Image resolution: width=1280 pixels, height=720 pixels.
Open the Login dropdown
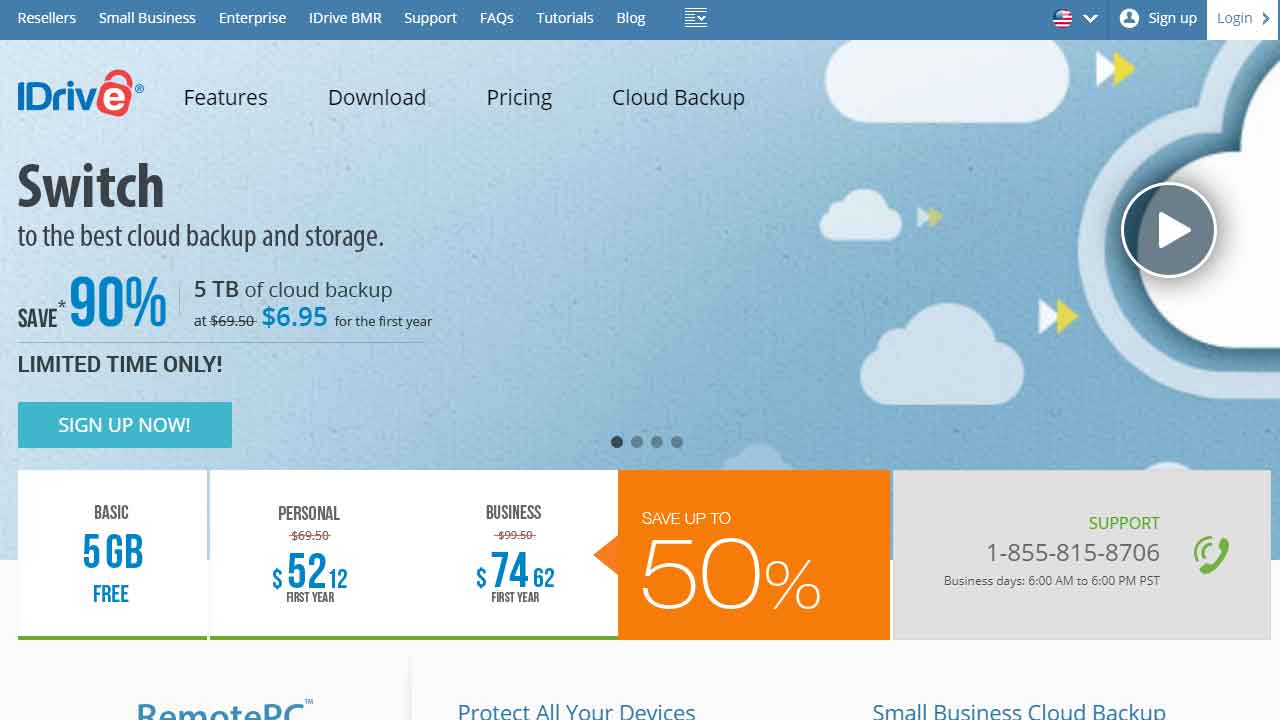tap(1243, 19)
